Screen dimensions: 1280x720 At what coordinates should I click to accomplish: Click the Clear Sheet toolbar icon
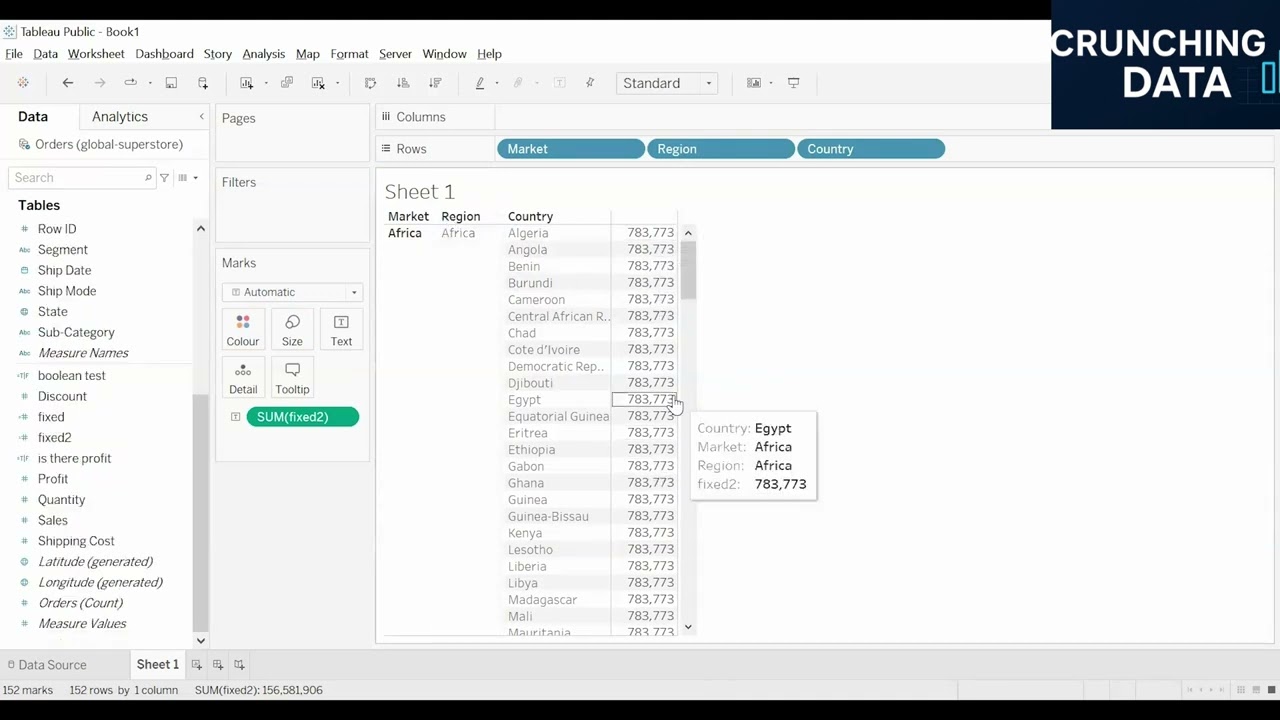(318, 83)
